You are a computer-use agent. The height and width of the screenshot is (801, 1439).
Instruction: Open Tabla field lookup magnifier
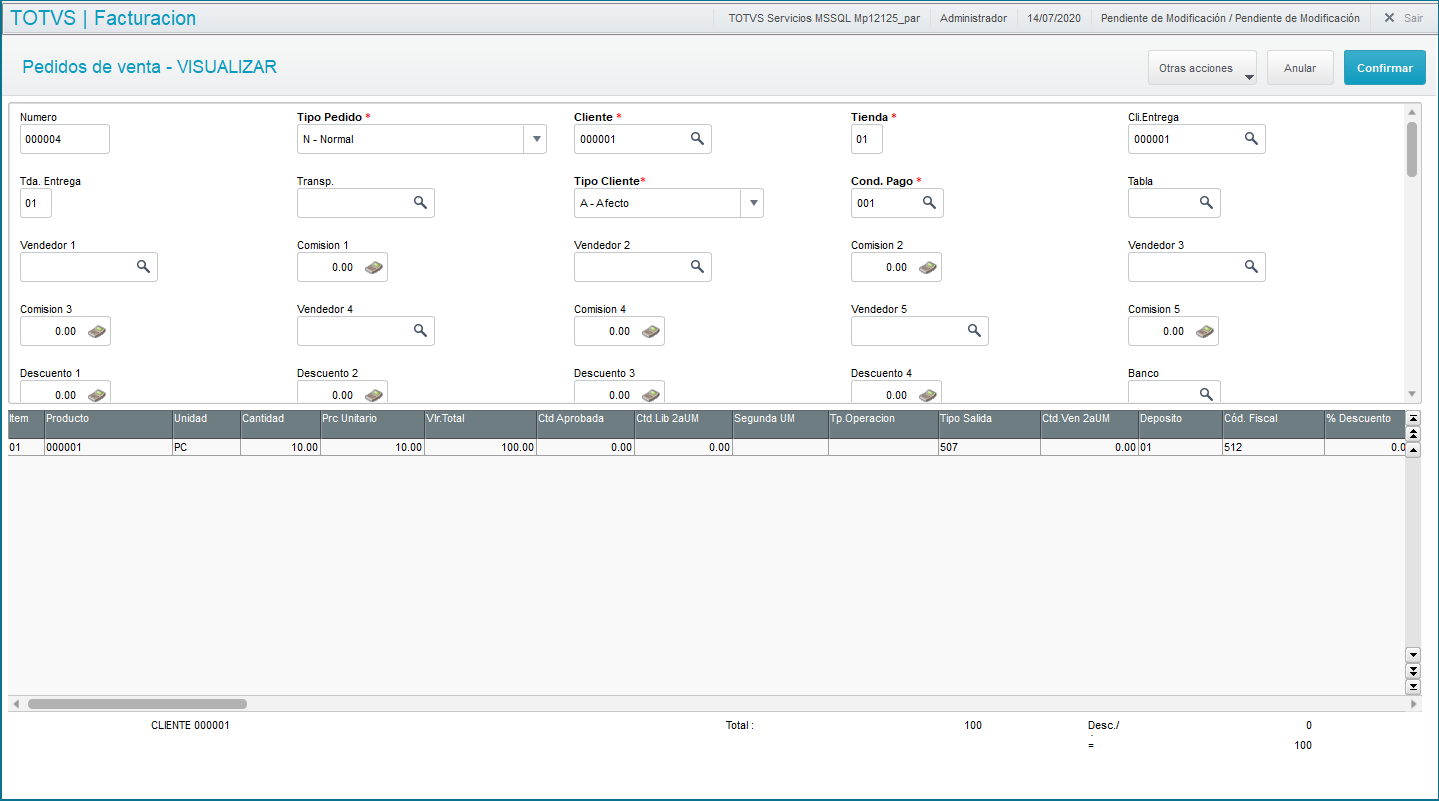coord(1206,203)
